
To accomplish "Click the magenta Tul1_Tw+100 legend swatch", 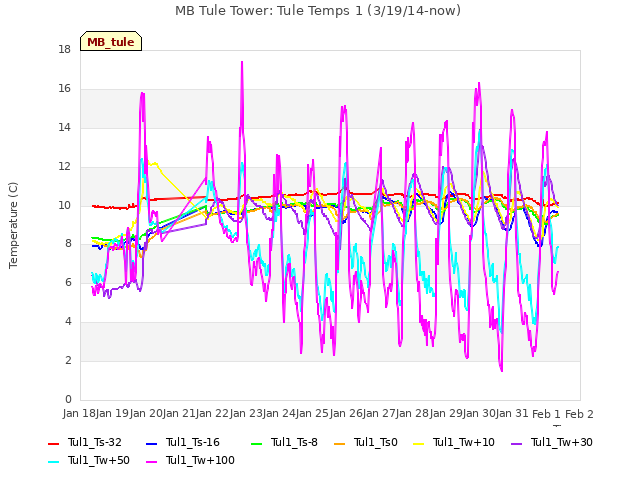I will (x=151, y=461).
